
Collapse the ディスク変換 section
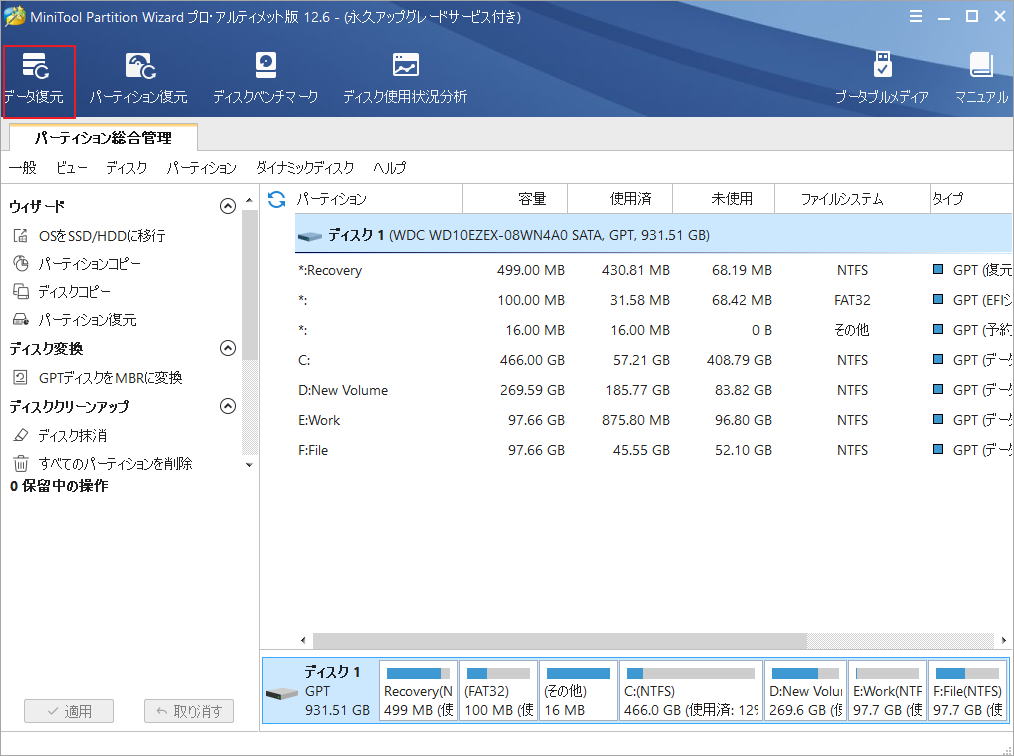(228, 349)
